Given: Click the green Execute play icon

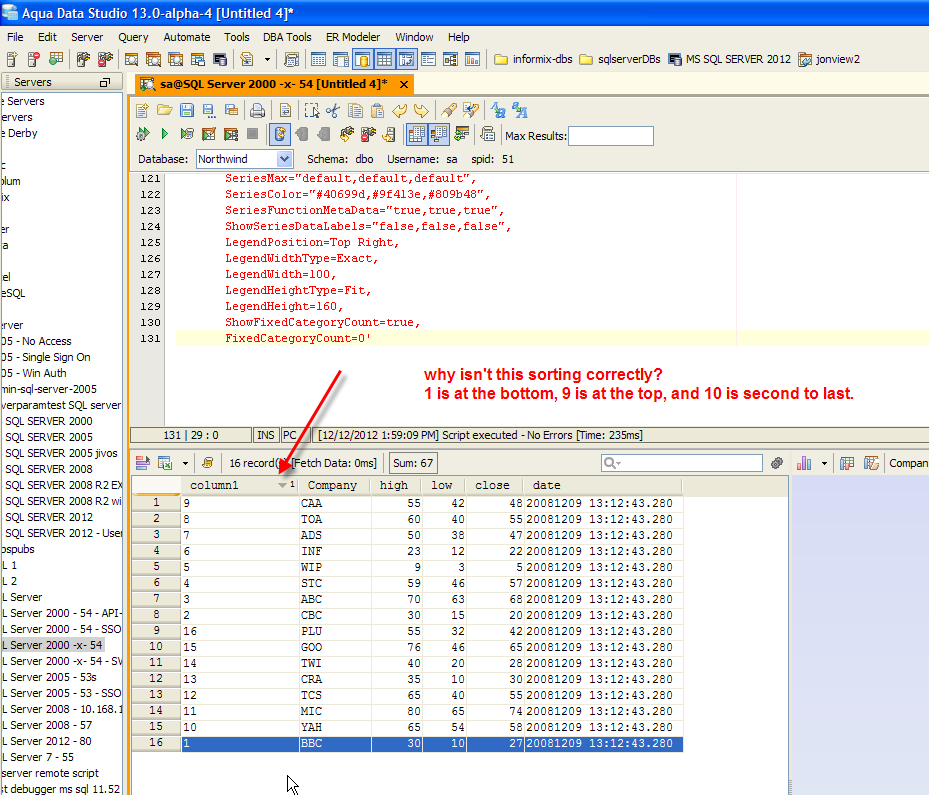Looking at the screenshot, I should pos(165,134).
